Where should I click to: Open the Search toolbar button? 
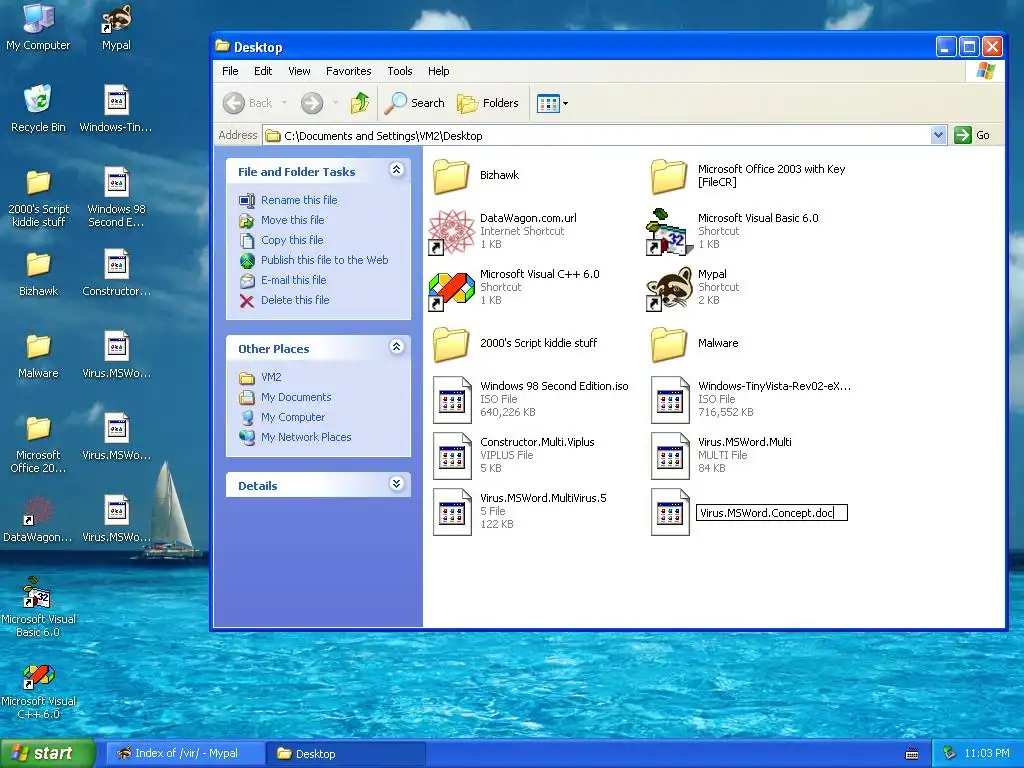click(x=414, y=103)
